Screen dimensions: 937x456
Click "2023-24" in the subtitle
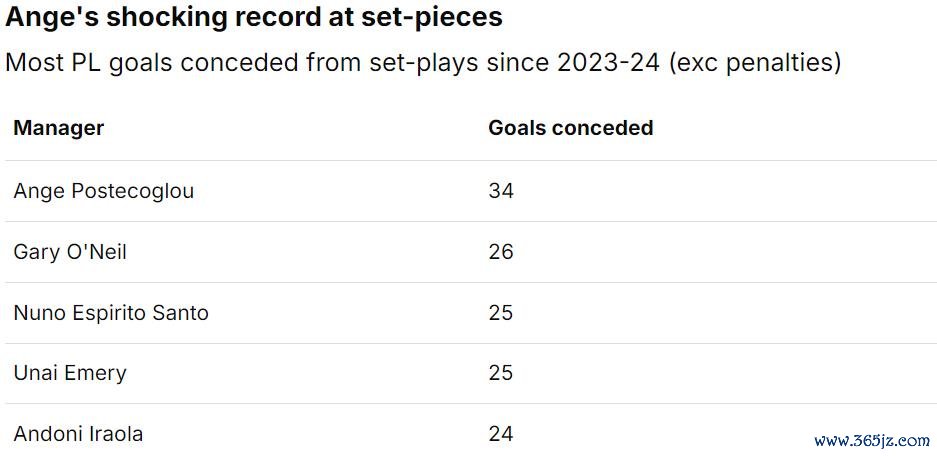point(610,63)
